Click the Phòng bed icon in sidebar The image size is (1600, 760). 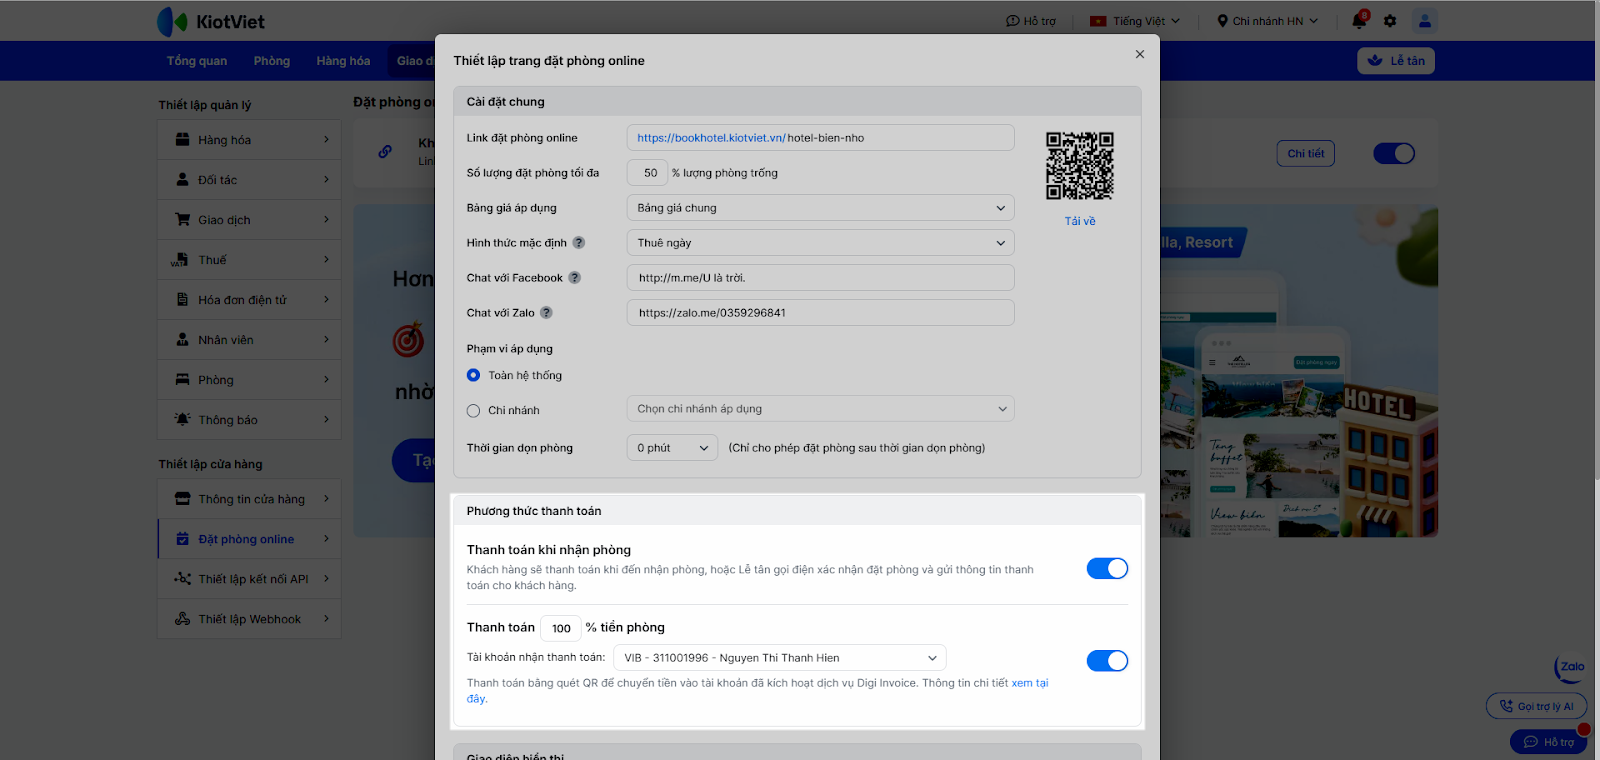182,380
